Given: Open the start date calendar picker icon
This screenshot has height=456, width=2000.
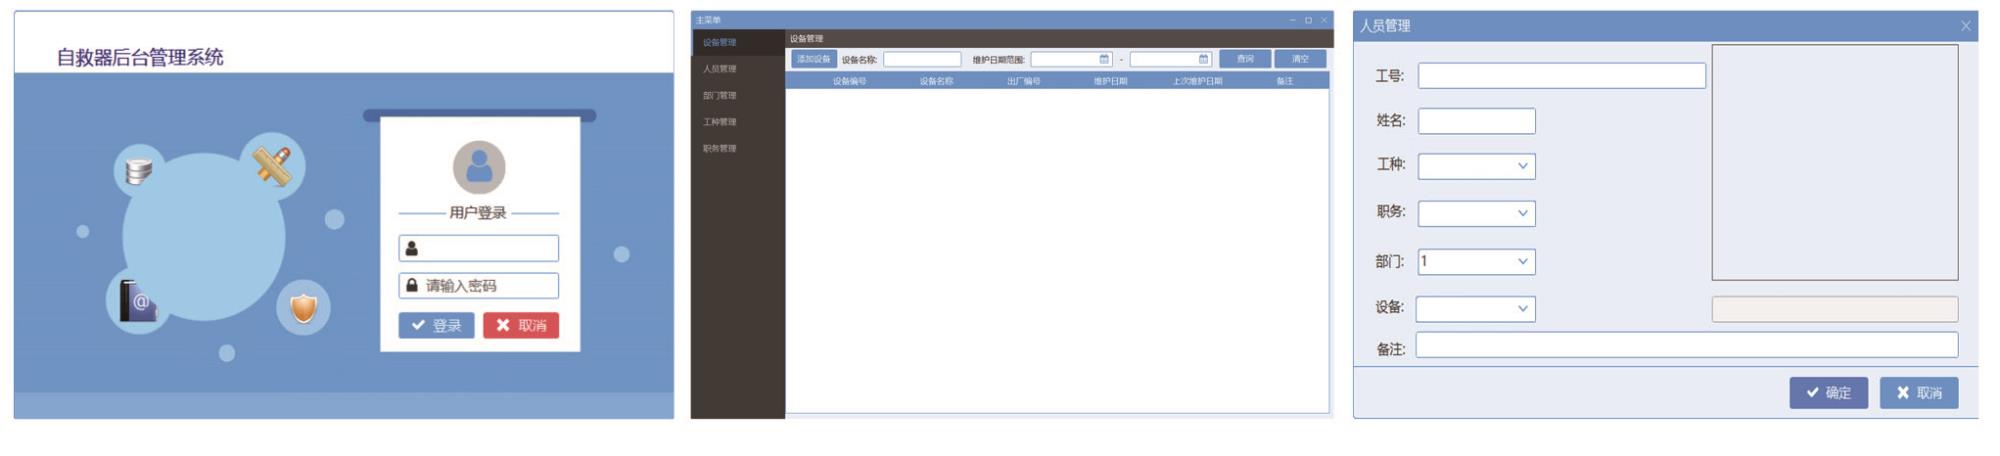Looking at the screenshot, I should pyautogui.click(x=1104, y=60).
